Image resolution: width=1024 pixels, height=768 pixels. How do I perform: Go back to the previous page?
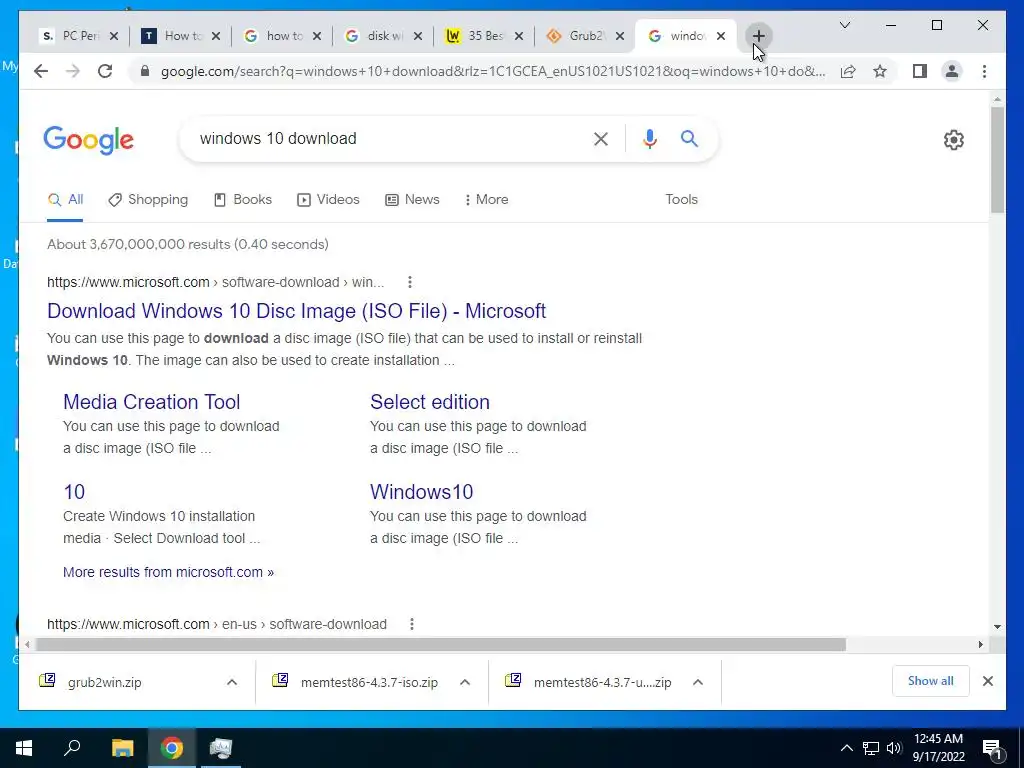point(40,71)
